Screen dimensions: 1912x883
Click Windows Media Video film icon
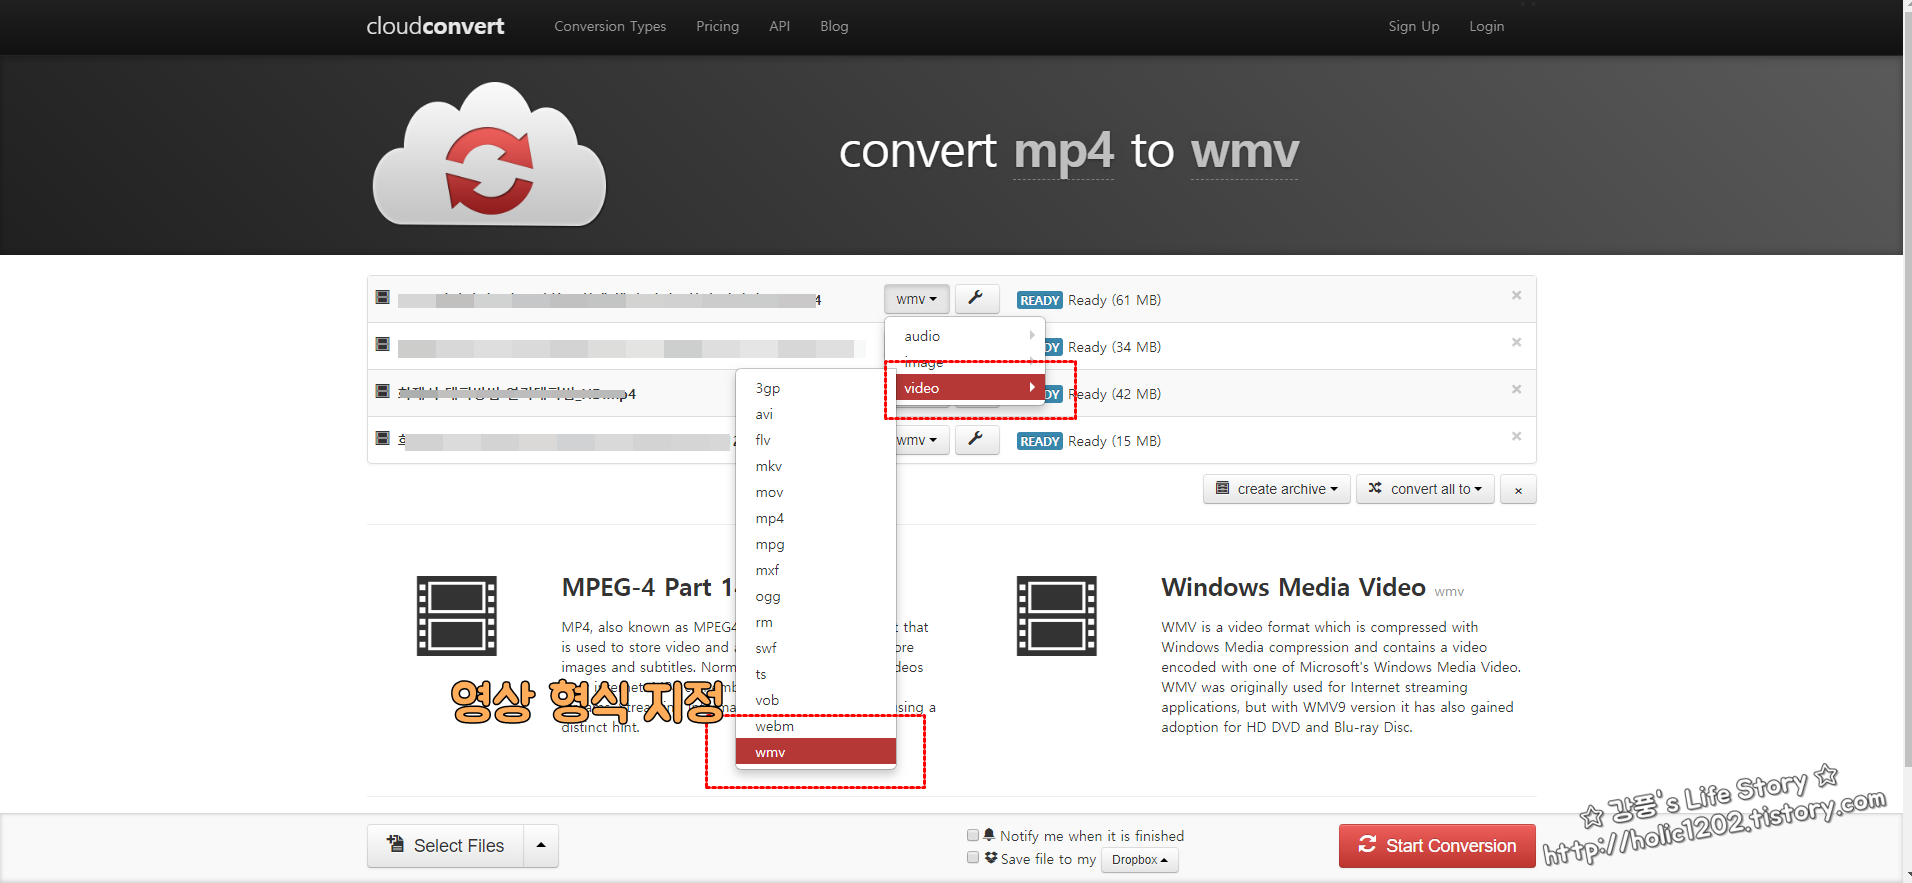tap(1057, 616)
